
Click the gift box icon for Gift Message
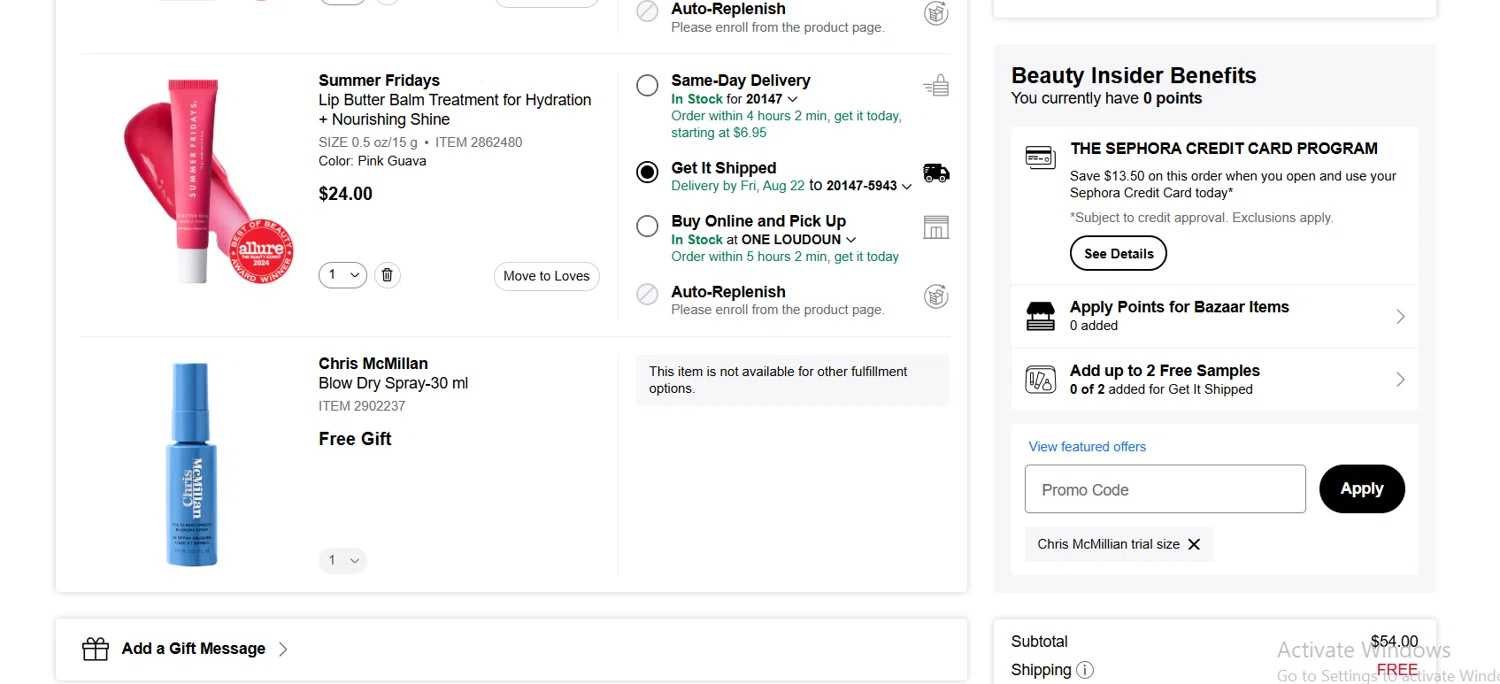click(x=95, y=649)
